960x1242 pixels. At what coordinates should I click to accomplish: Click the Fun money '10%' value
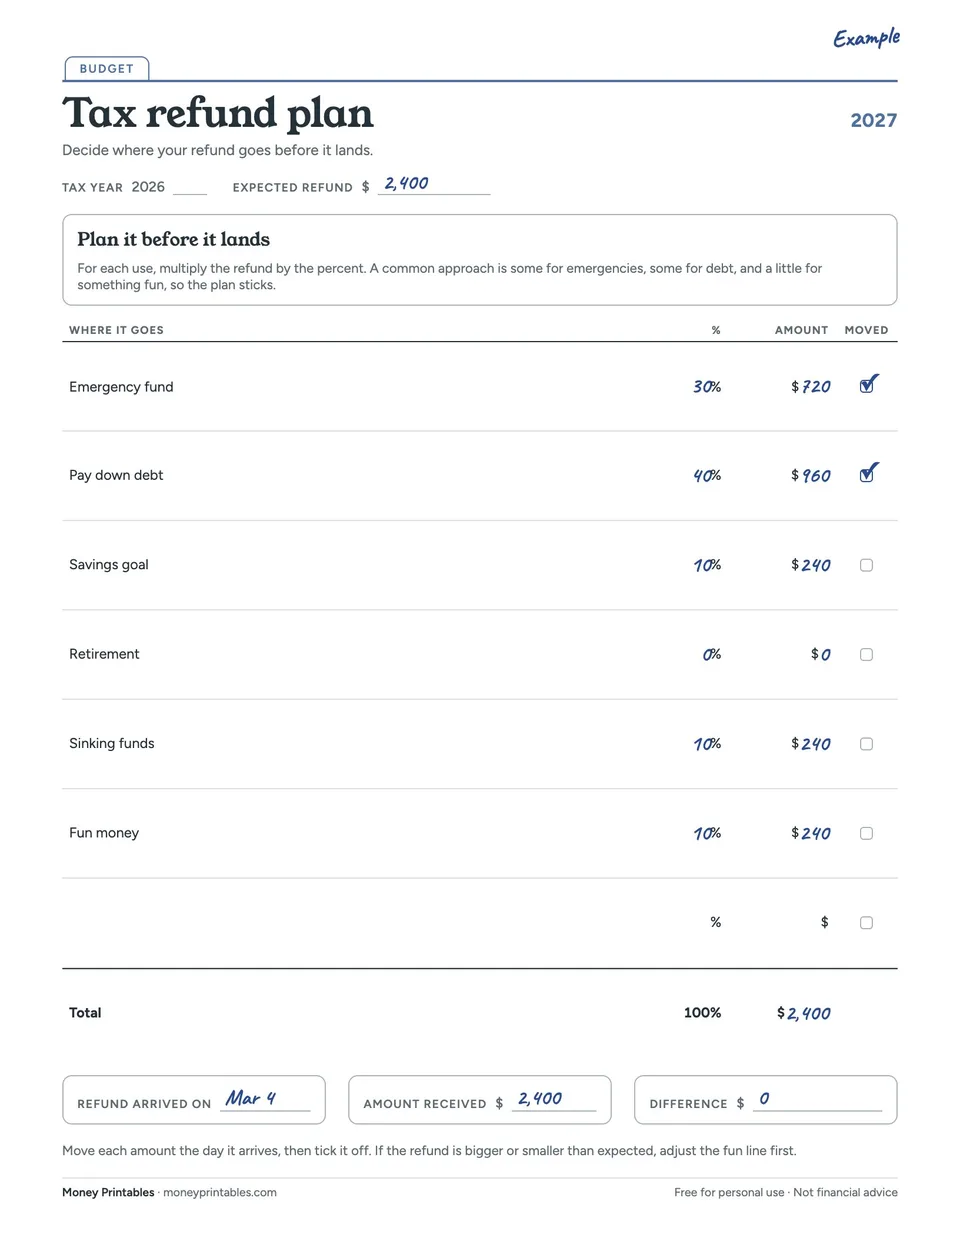click(x=707, y=834)
